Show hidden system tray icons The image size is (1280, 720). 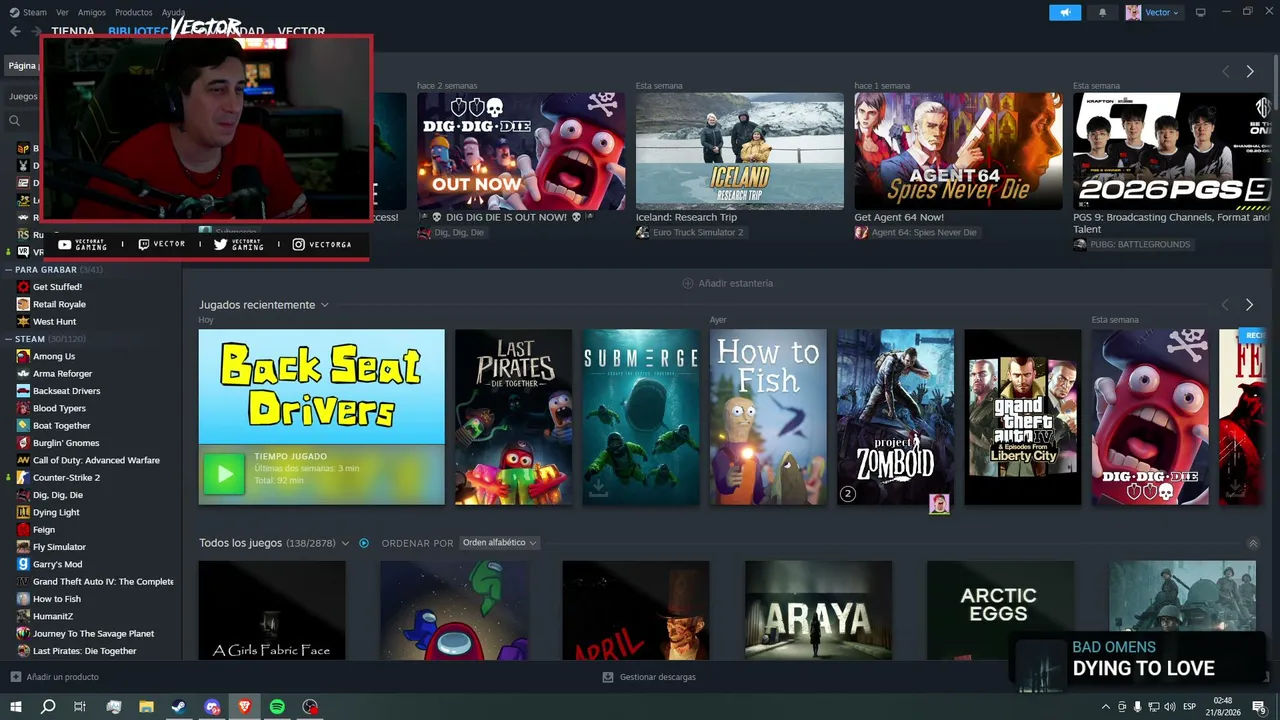click(x=1106, y=707)
